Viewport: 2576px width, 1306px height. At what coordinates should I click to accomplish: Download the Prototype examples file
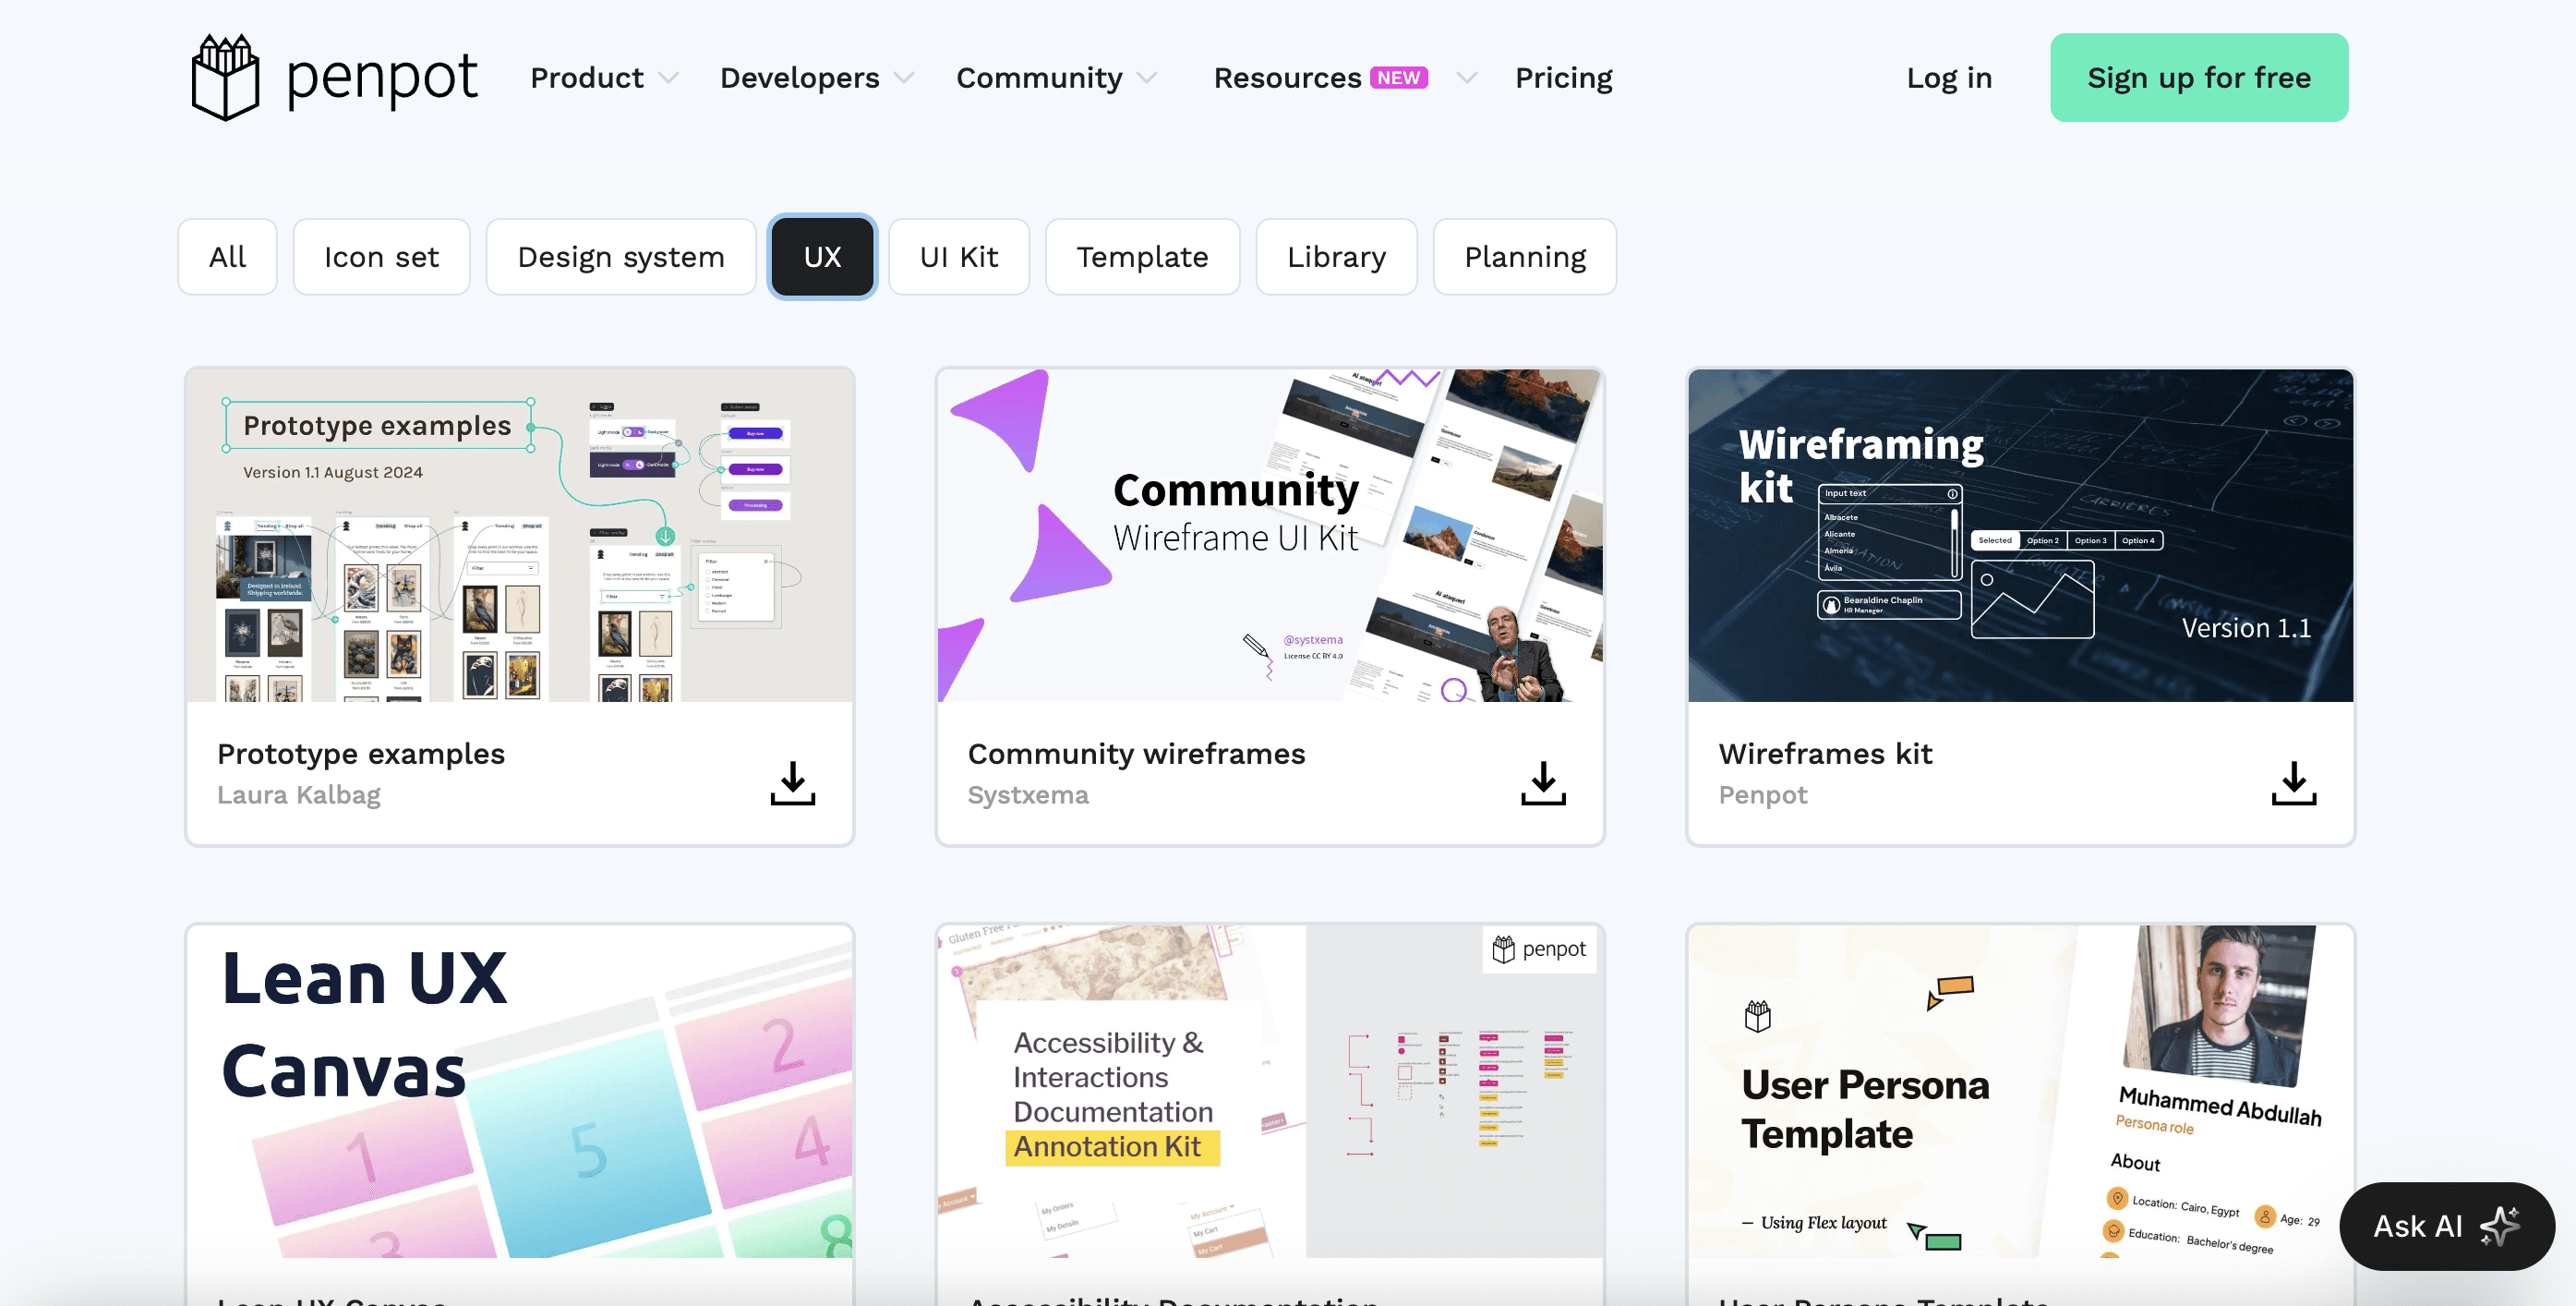tap(792, 783)
